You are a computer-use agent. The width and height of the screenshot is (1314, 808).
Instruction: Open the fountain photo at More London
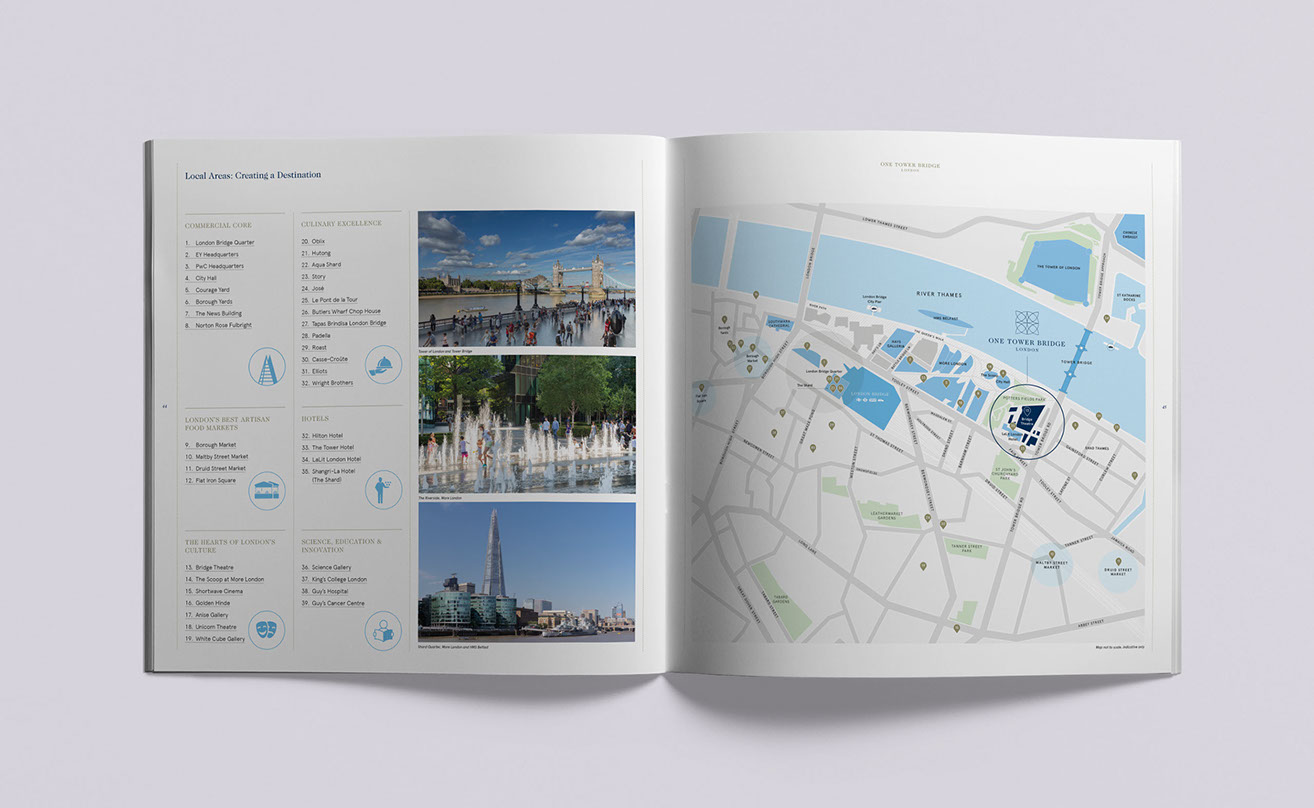526,424
